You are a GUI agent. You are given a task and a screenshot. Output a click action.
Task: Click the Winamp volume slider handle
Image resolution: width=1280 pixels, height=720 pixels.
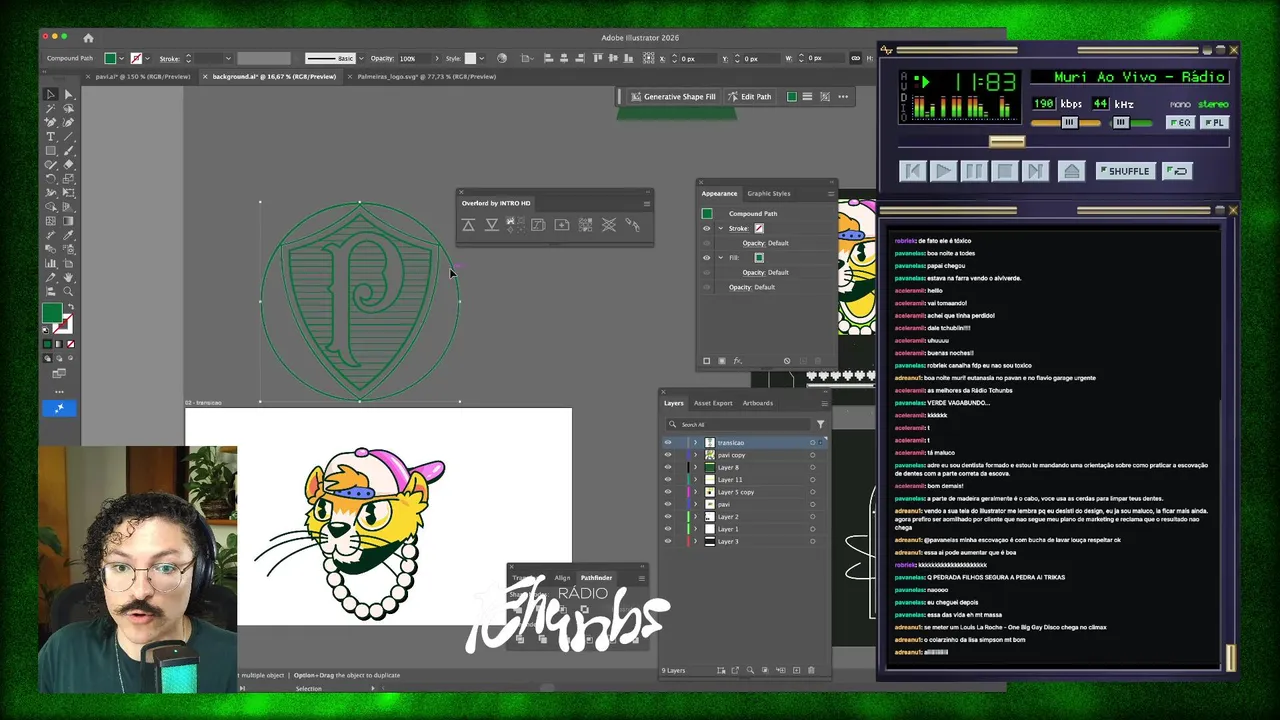pyautogui.click(x=1069, y=123)
